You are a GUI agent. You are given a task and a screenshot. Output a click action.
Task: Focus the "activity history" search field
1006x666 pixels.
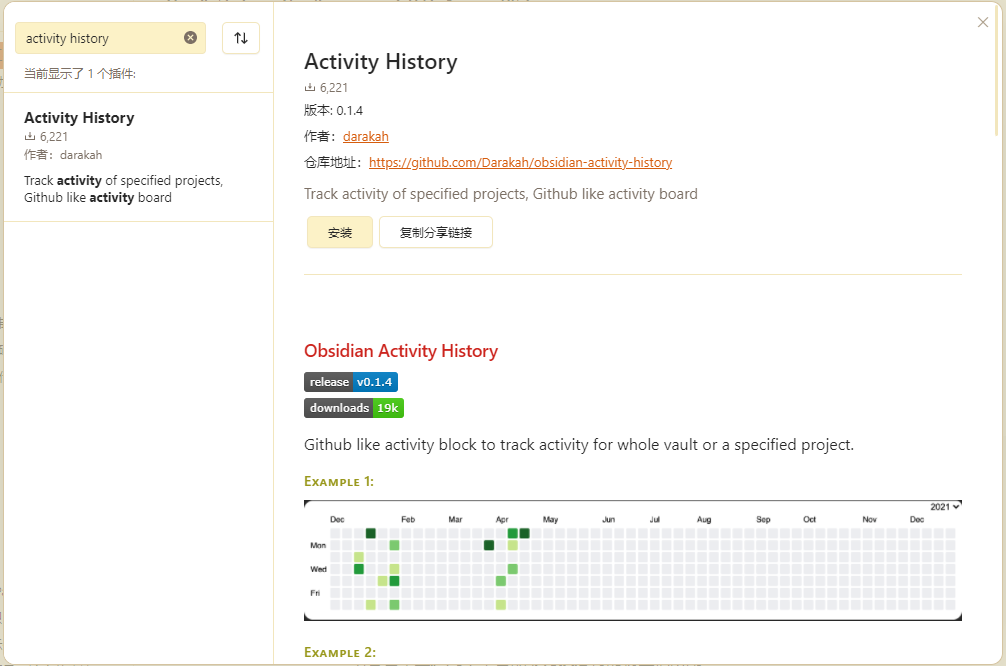click(x=100, y=38)
